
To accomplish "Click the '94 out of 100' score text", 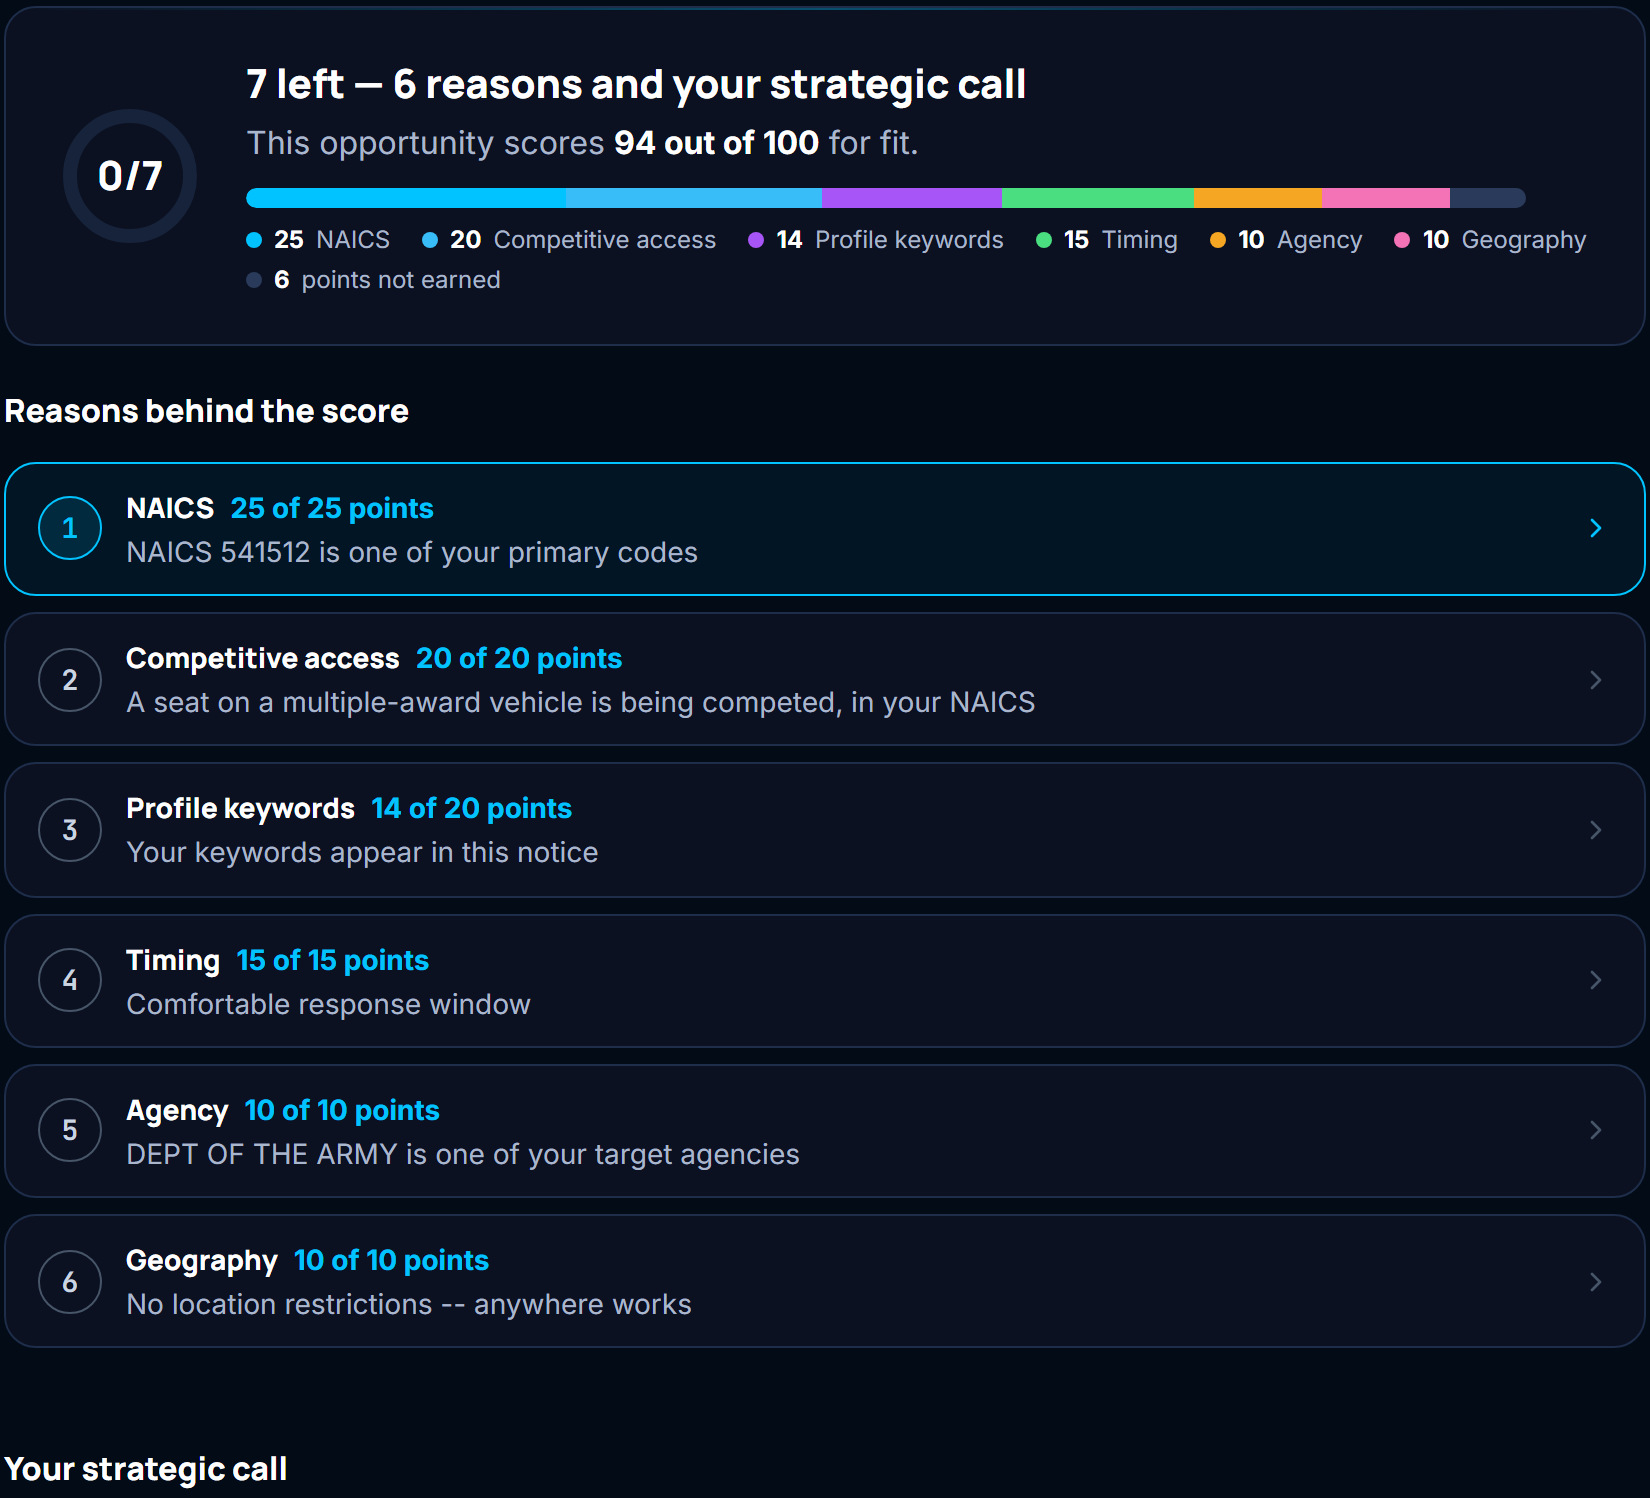I will click(716, 143).
